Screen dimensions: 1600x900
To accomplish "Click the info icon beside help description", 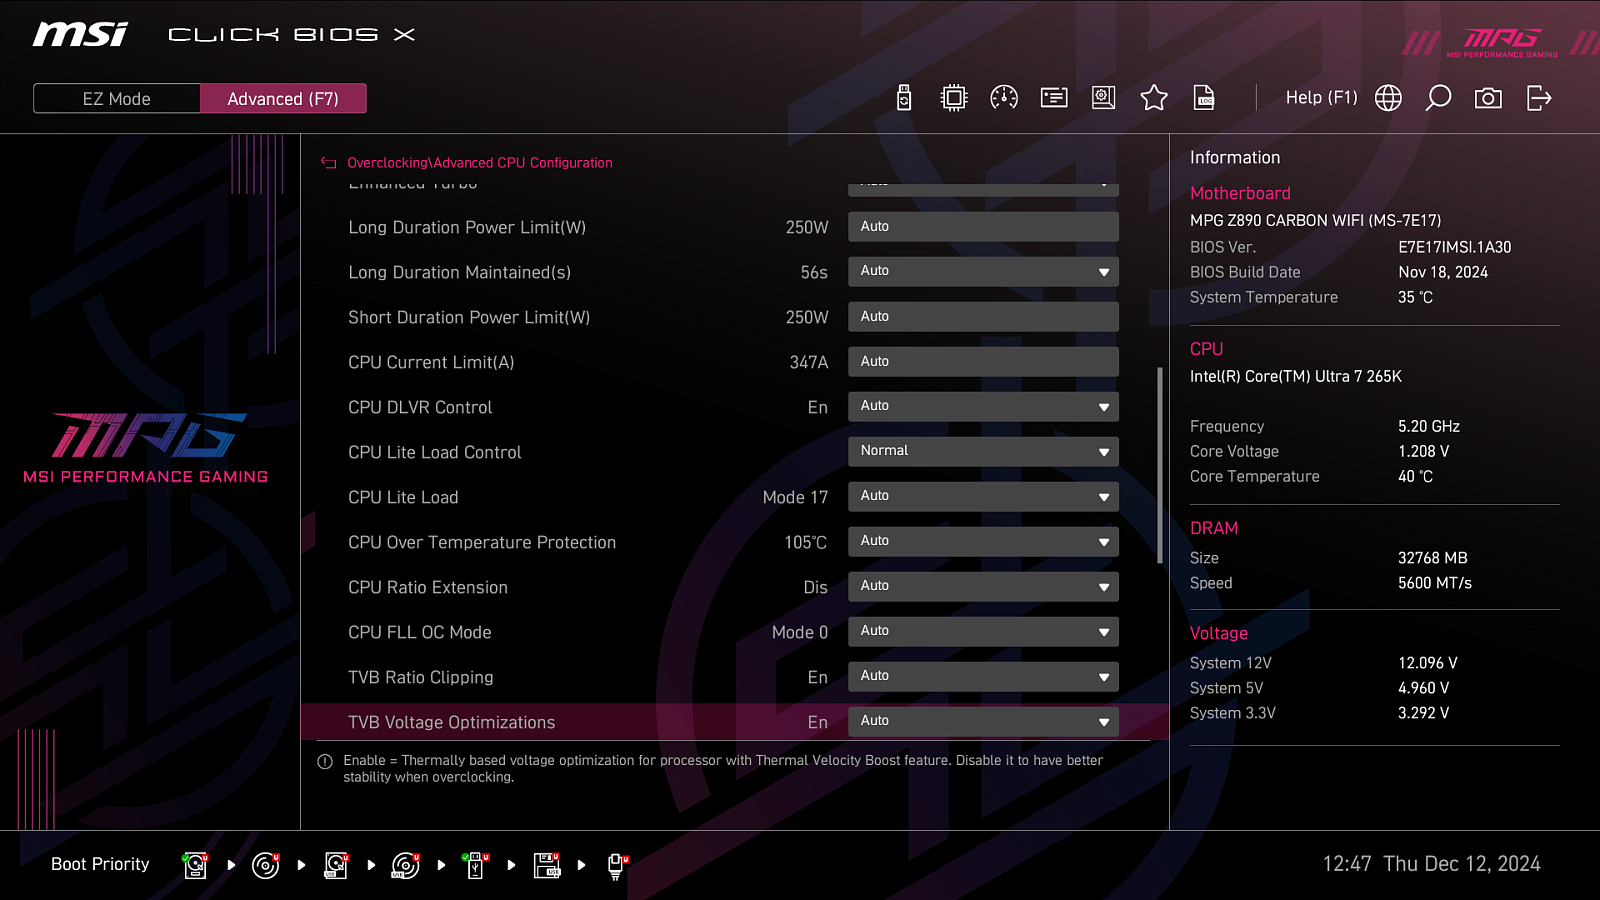I will click(x=325, y=762).
